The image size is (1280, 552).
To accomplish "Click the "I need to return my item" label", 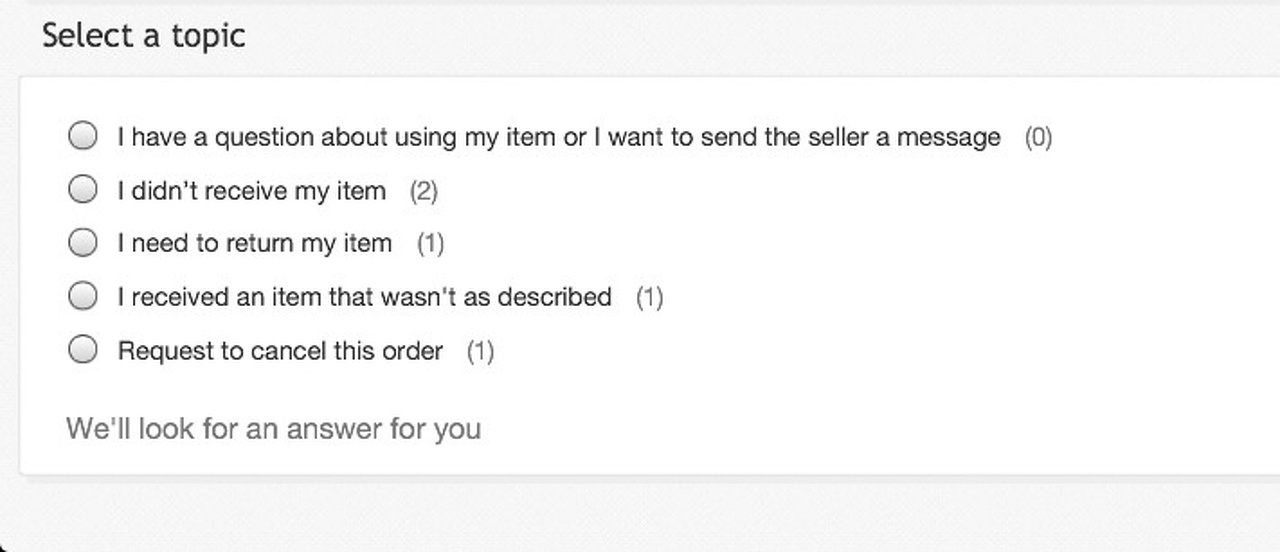I will [x=254, y=243].
